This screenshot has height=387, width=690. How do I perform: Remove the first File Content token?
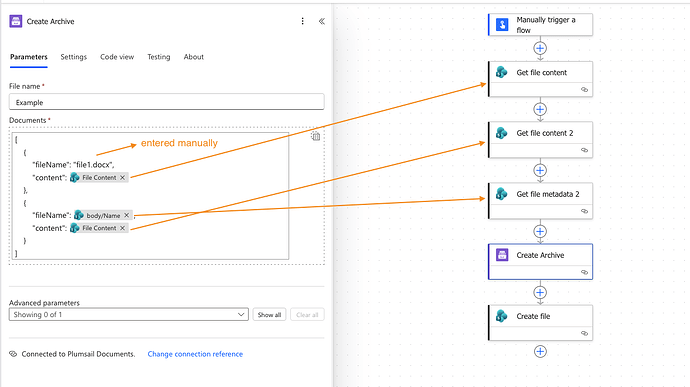coord(122,177)
